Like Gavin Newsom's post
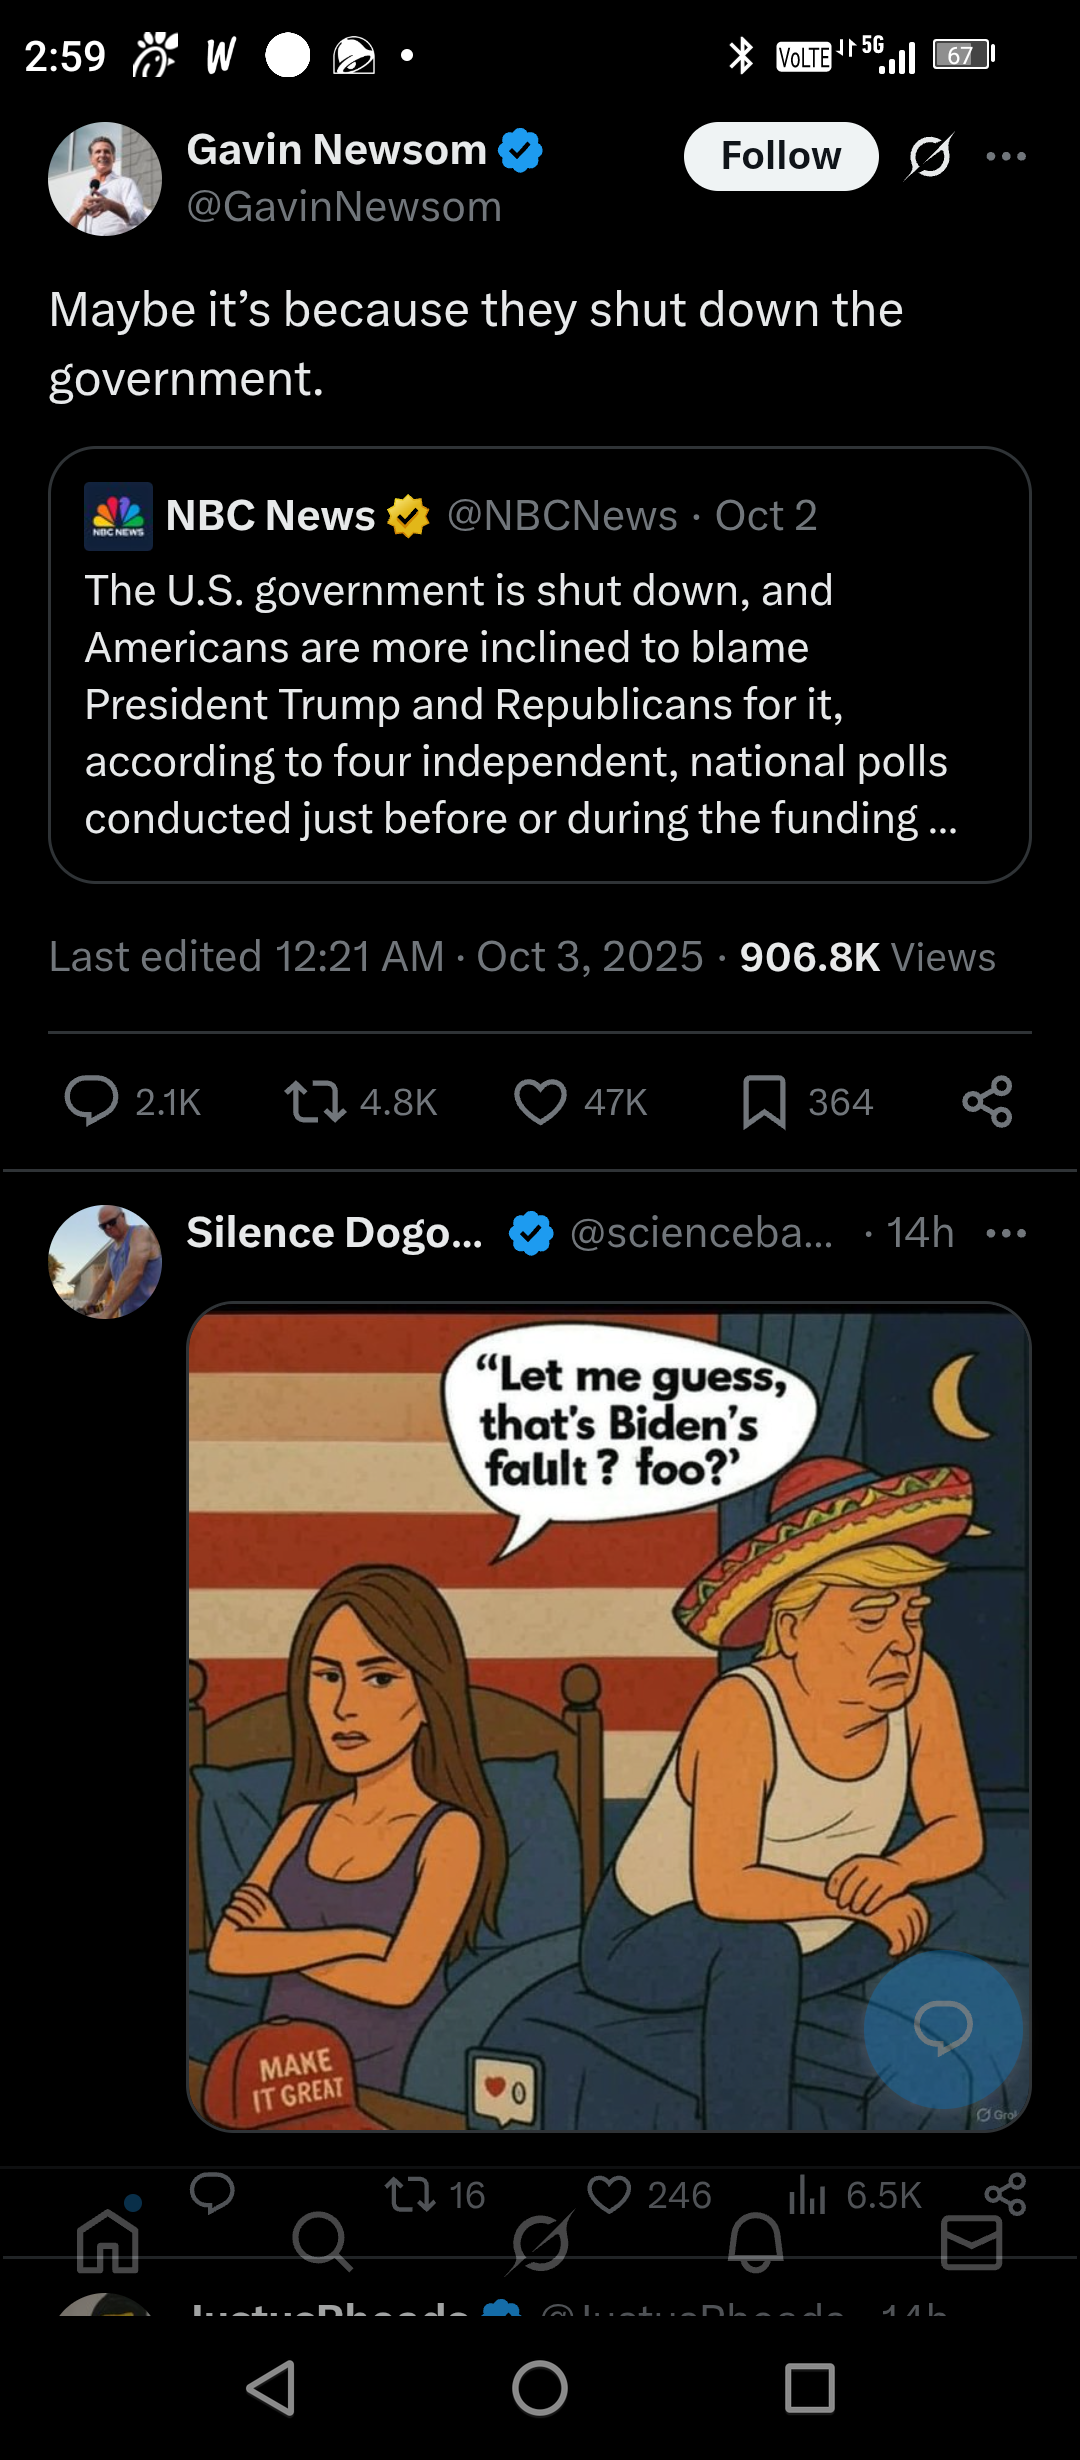This screenshot has height=2460, width=1080. [540, 1101]
